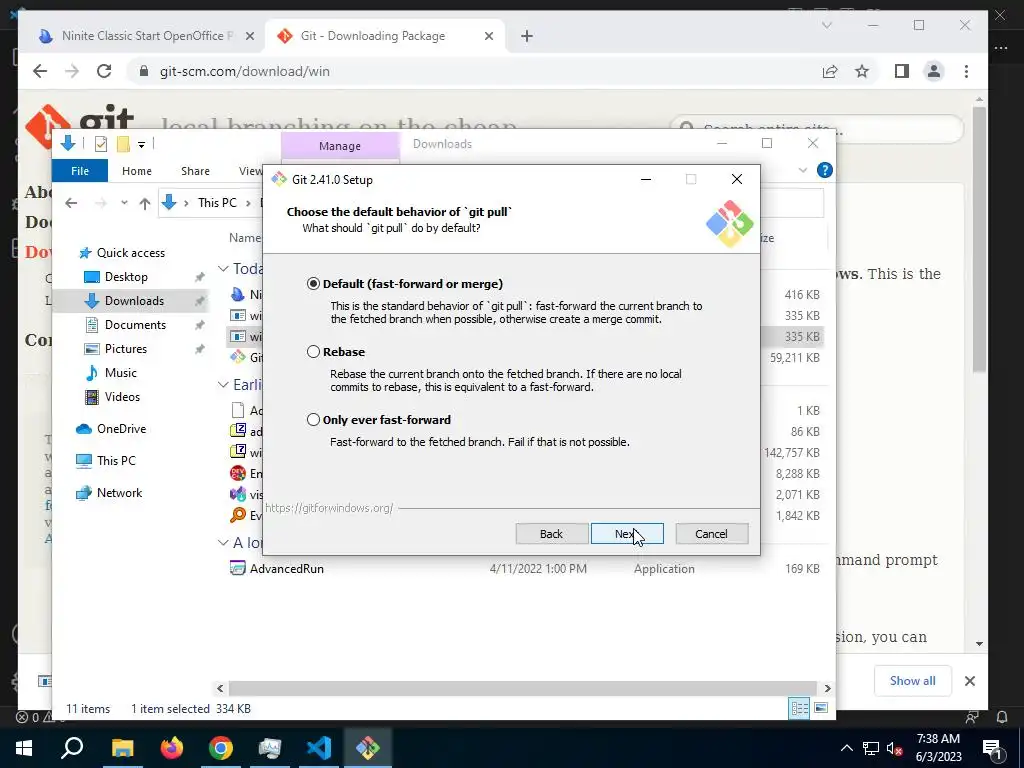Close the Chrome downloads bar
Screen dimensions: 1024x768
(970, 681)
